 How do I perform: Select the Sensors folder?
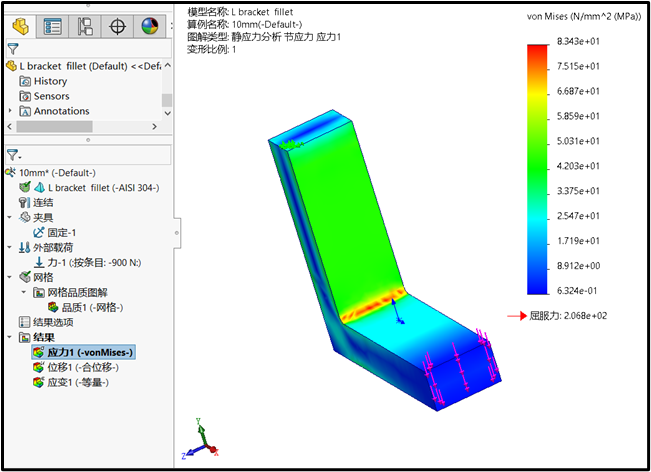(x=51, y=96)
